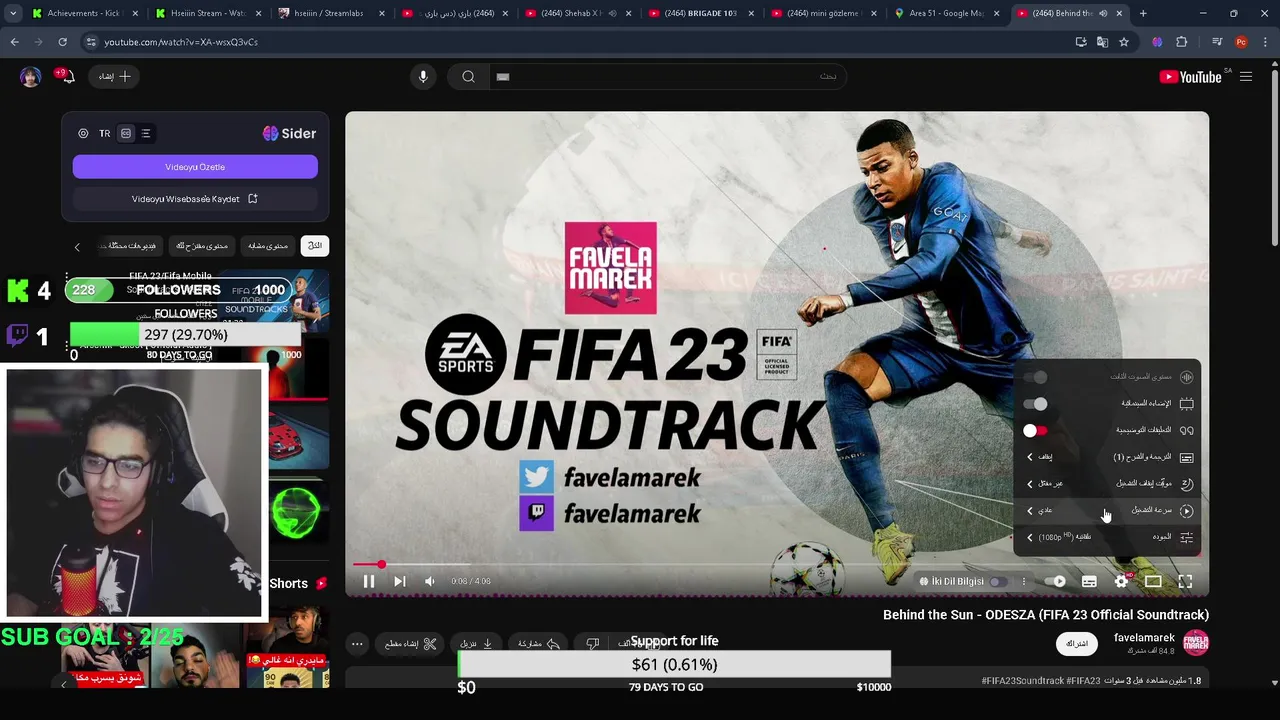
Task: Open the notifications bell
Action: [x=68, y=77]
